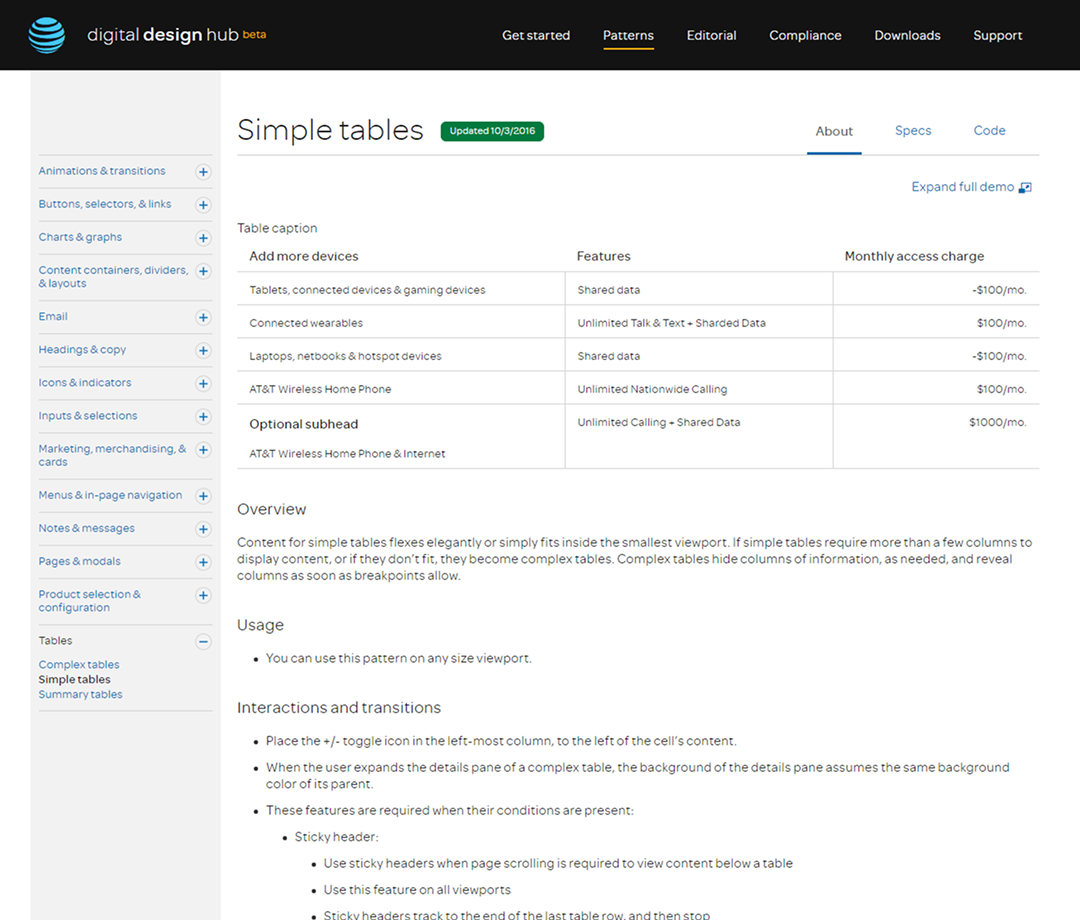Viewport: 1080px width, 920px height.
Task: Open the Headings & copy link
Action: [82, 349]
